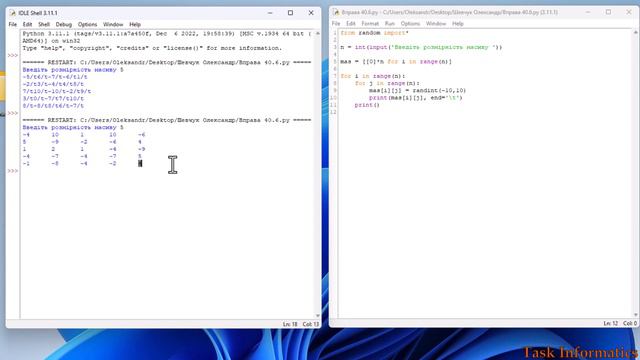Click the IDLE Shell Python title icon

13,13
